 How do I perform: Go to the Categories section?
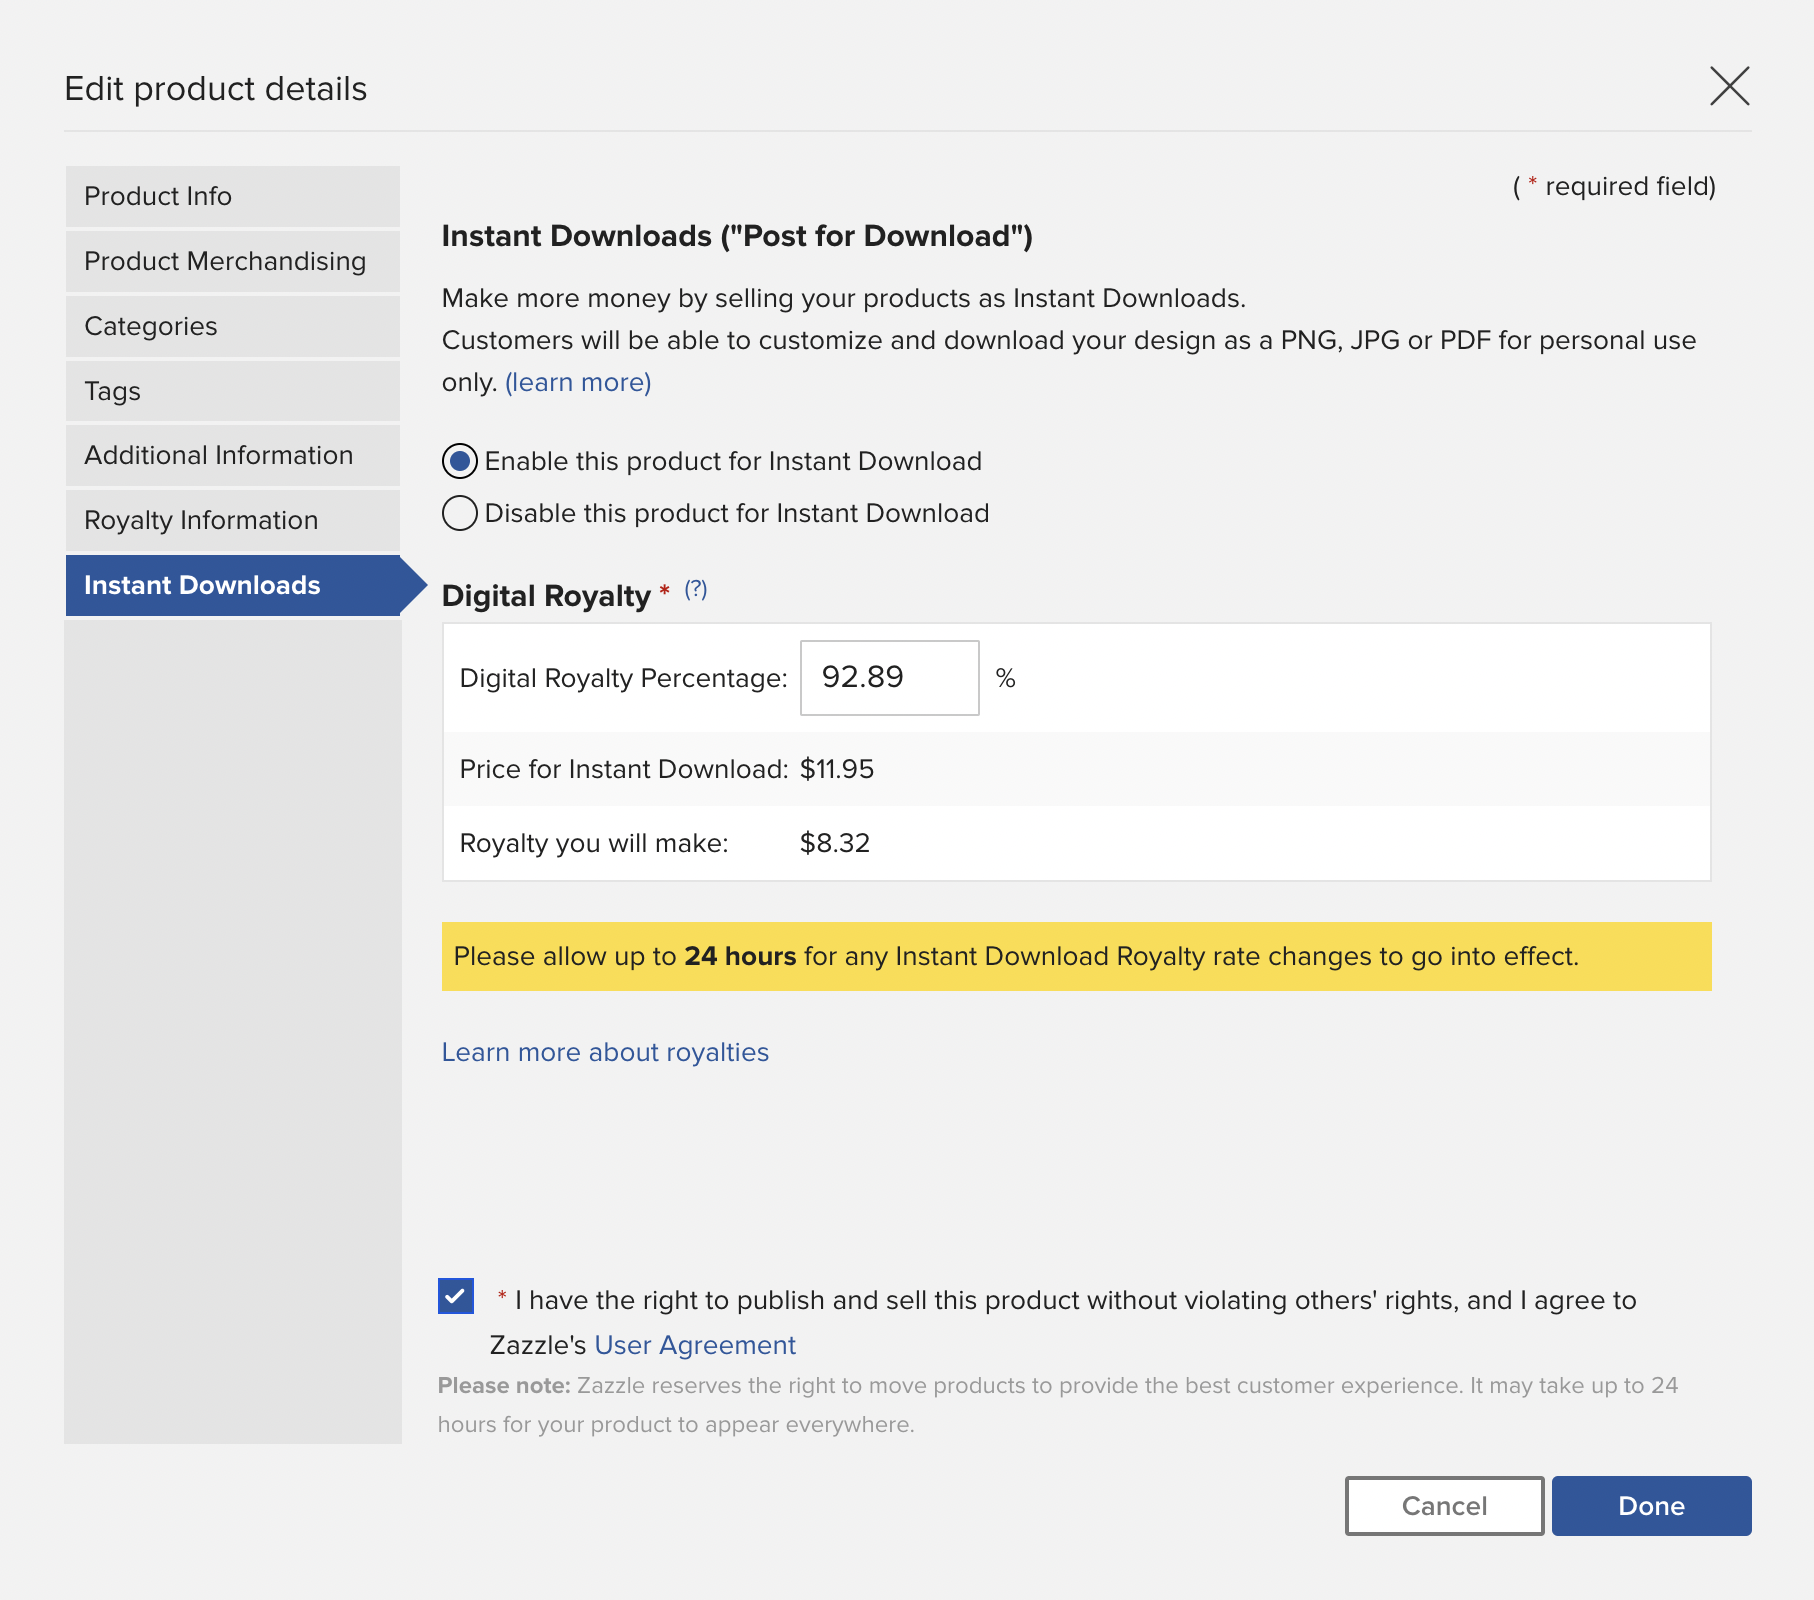tap(232, 326)
